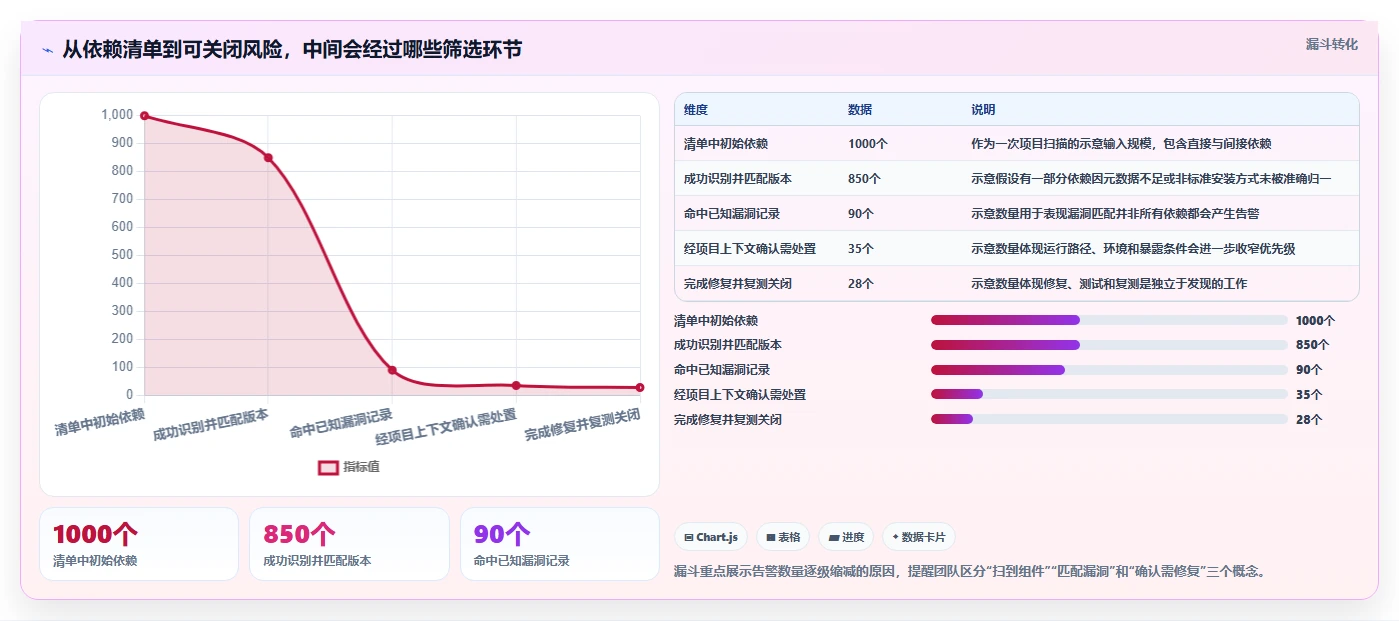1399x621 pixels.
Task: Click the 850个 stat card
Action: click(349, 544)
